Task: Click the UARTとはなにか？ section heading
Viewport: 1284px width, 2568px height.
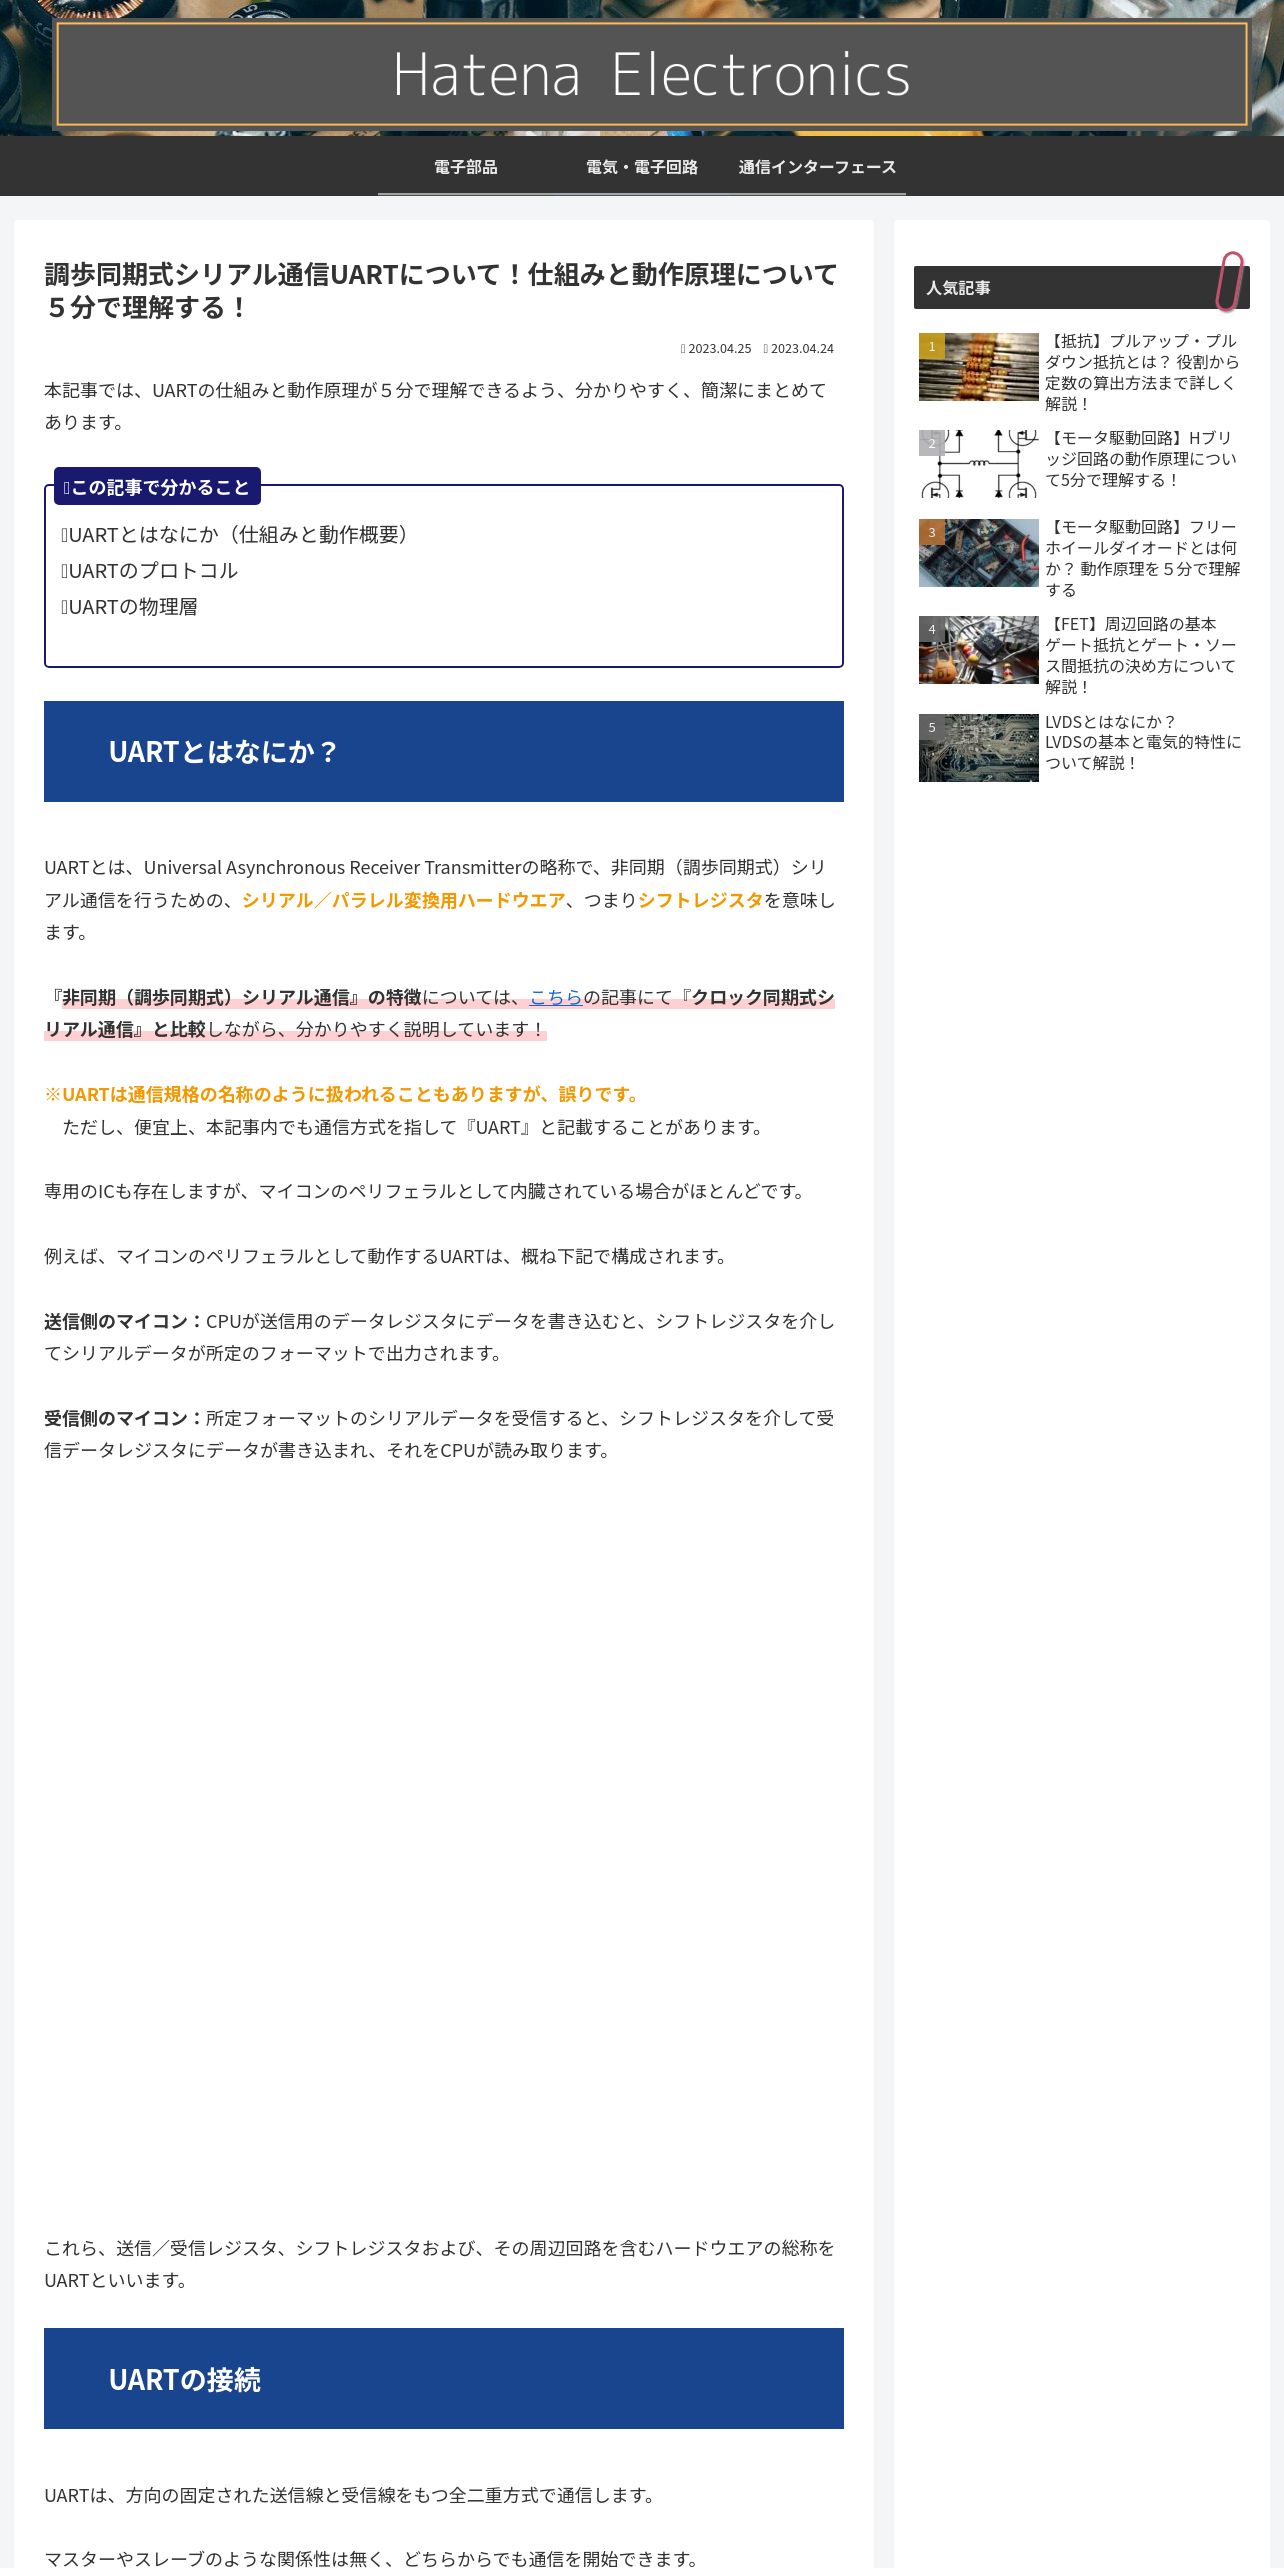Action: pyautogui.click(x=444, y=752)
